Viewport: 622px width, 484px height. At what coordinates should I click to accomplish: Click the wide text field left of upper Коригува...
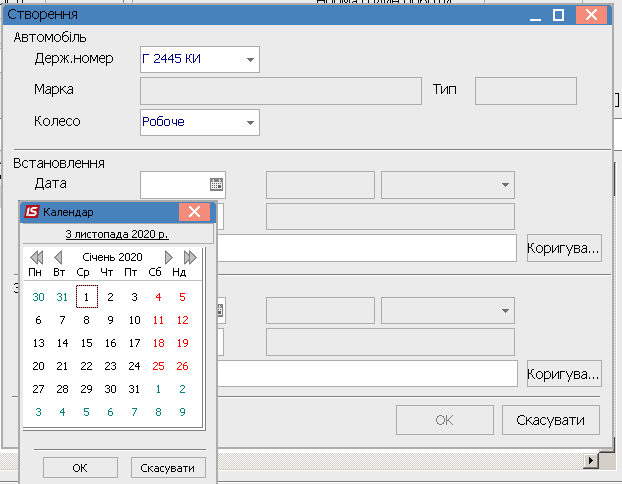(x=367, y=248)
